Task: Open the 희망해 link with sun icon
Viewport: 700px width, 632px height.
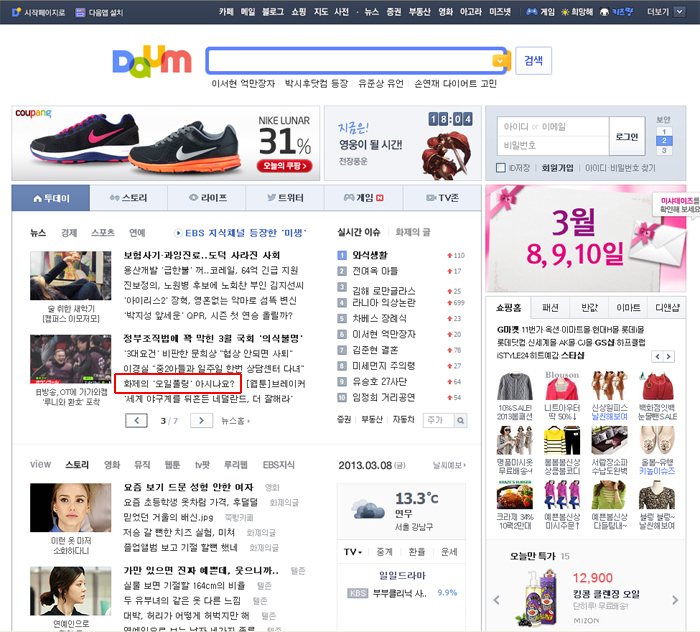Action: (x=577, y=12)
